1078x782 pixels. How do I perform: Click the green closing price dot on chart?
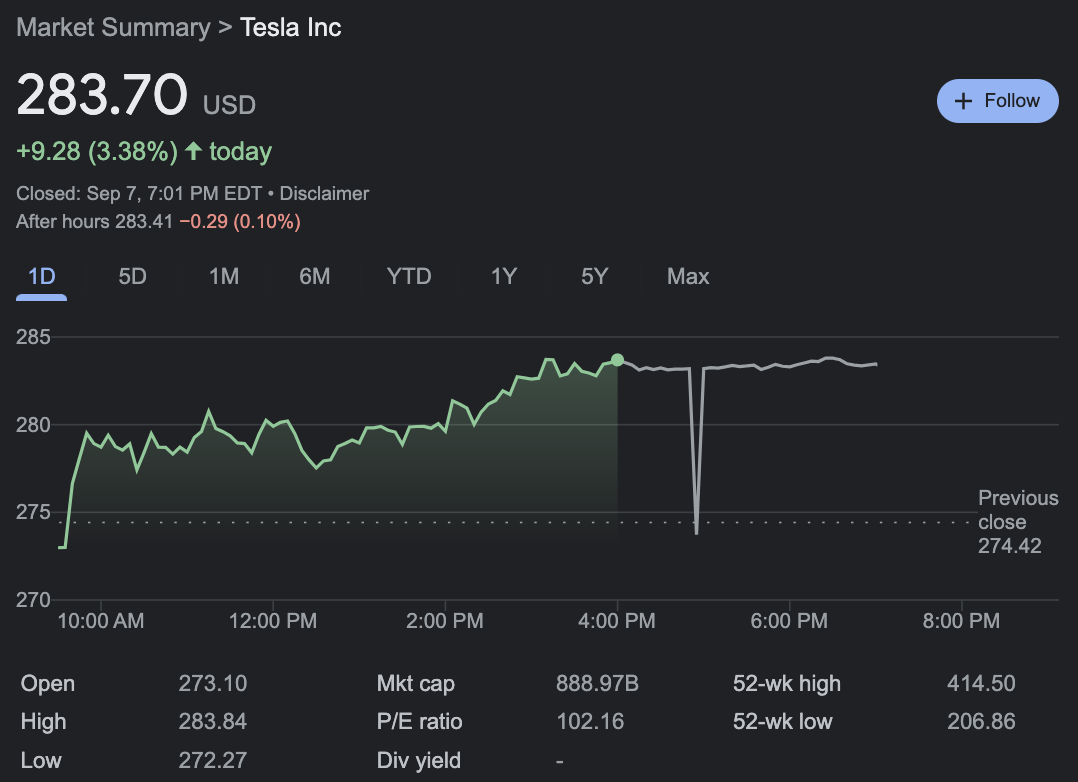click(x=617, y=360)
